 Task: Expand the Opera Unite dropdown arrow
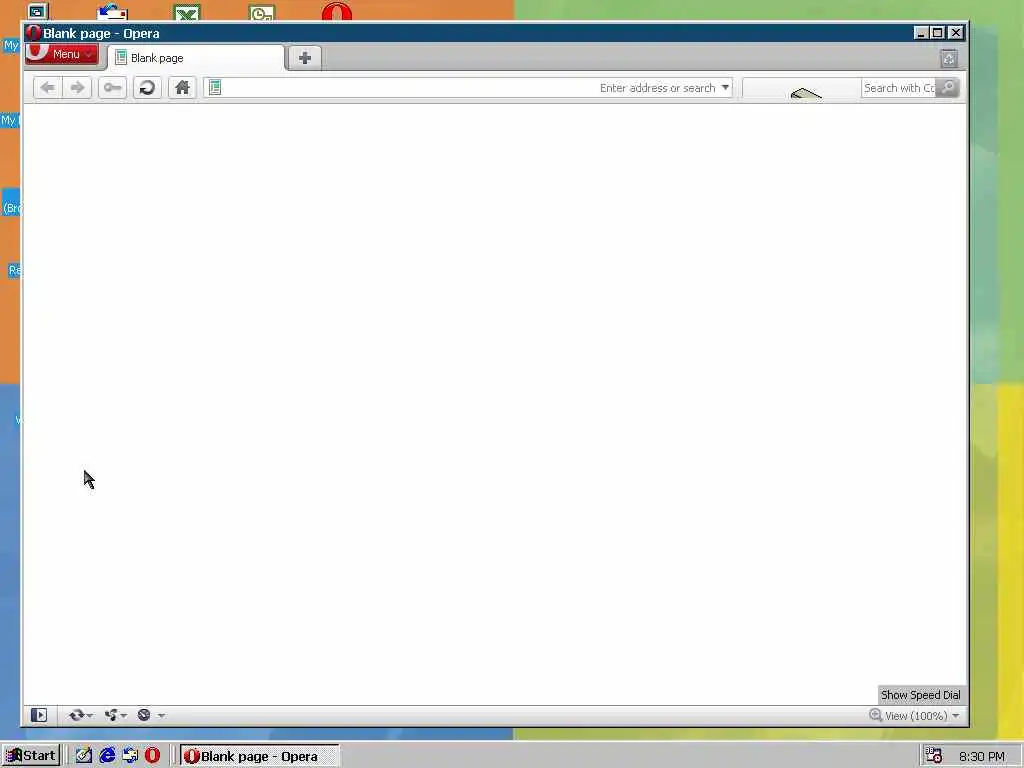(123, 716)
